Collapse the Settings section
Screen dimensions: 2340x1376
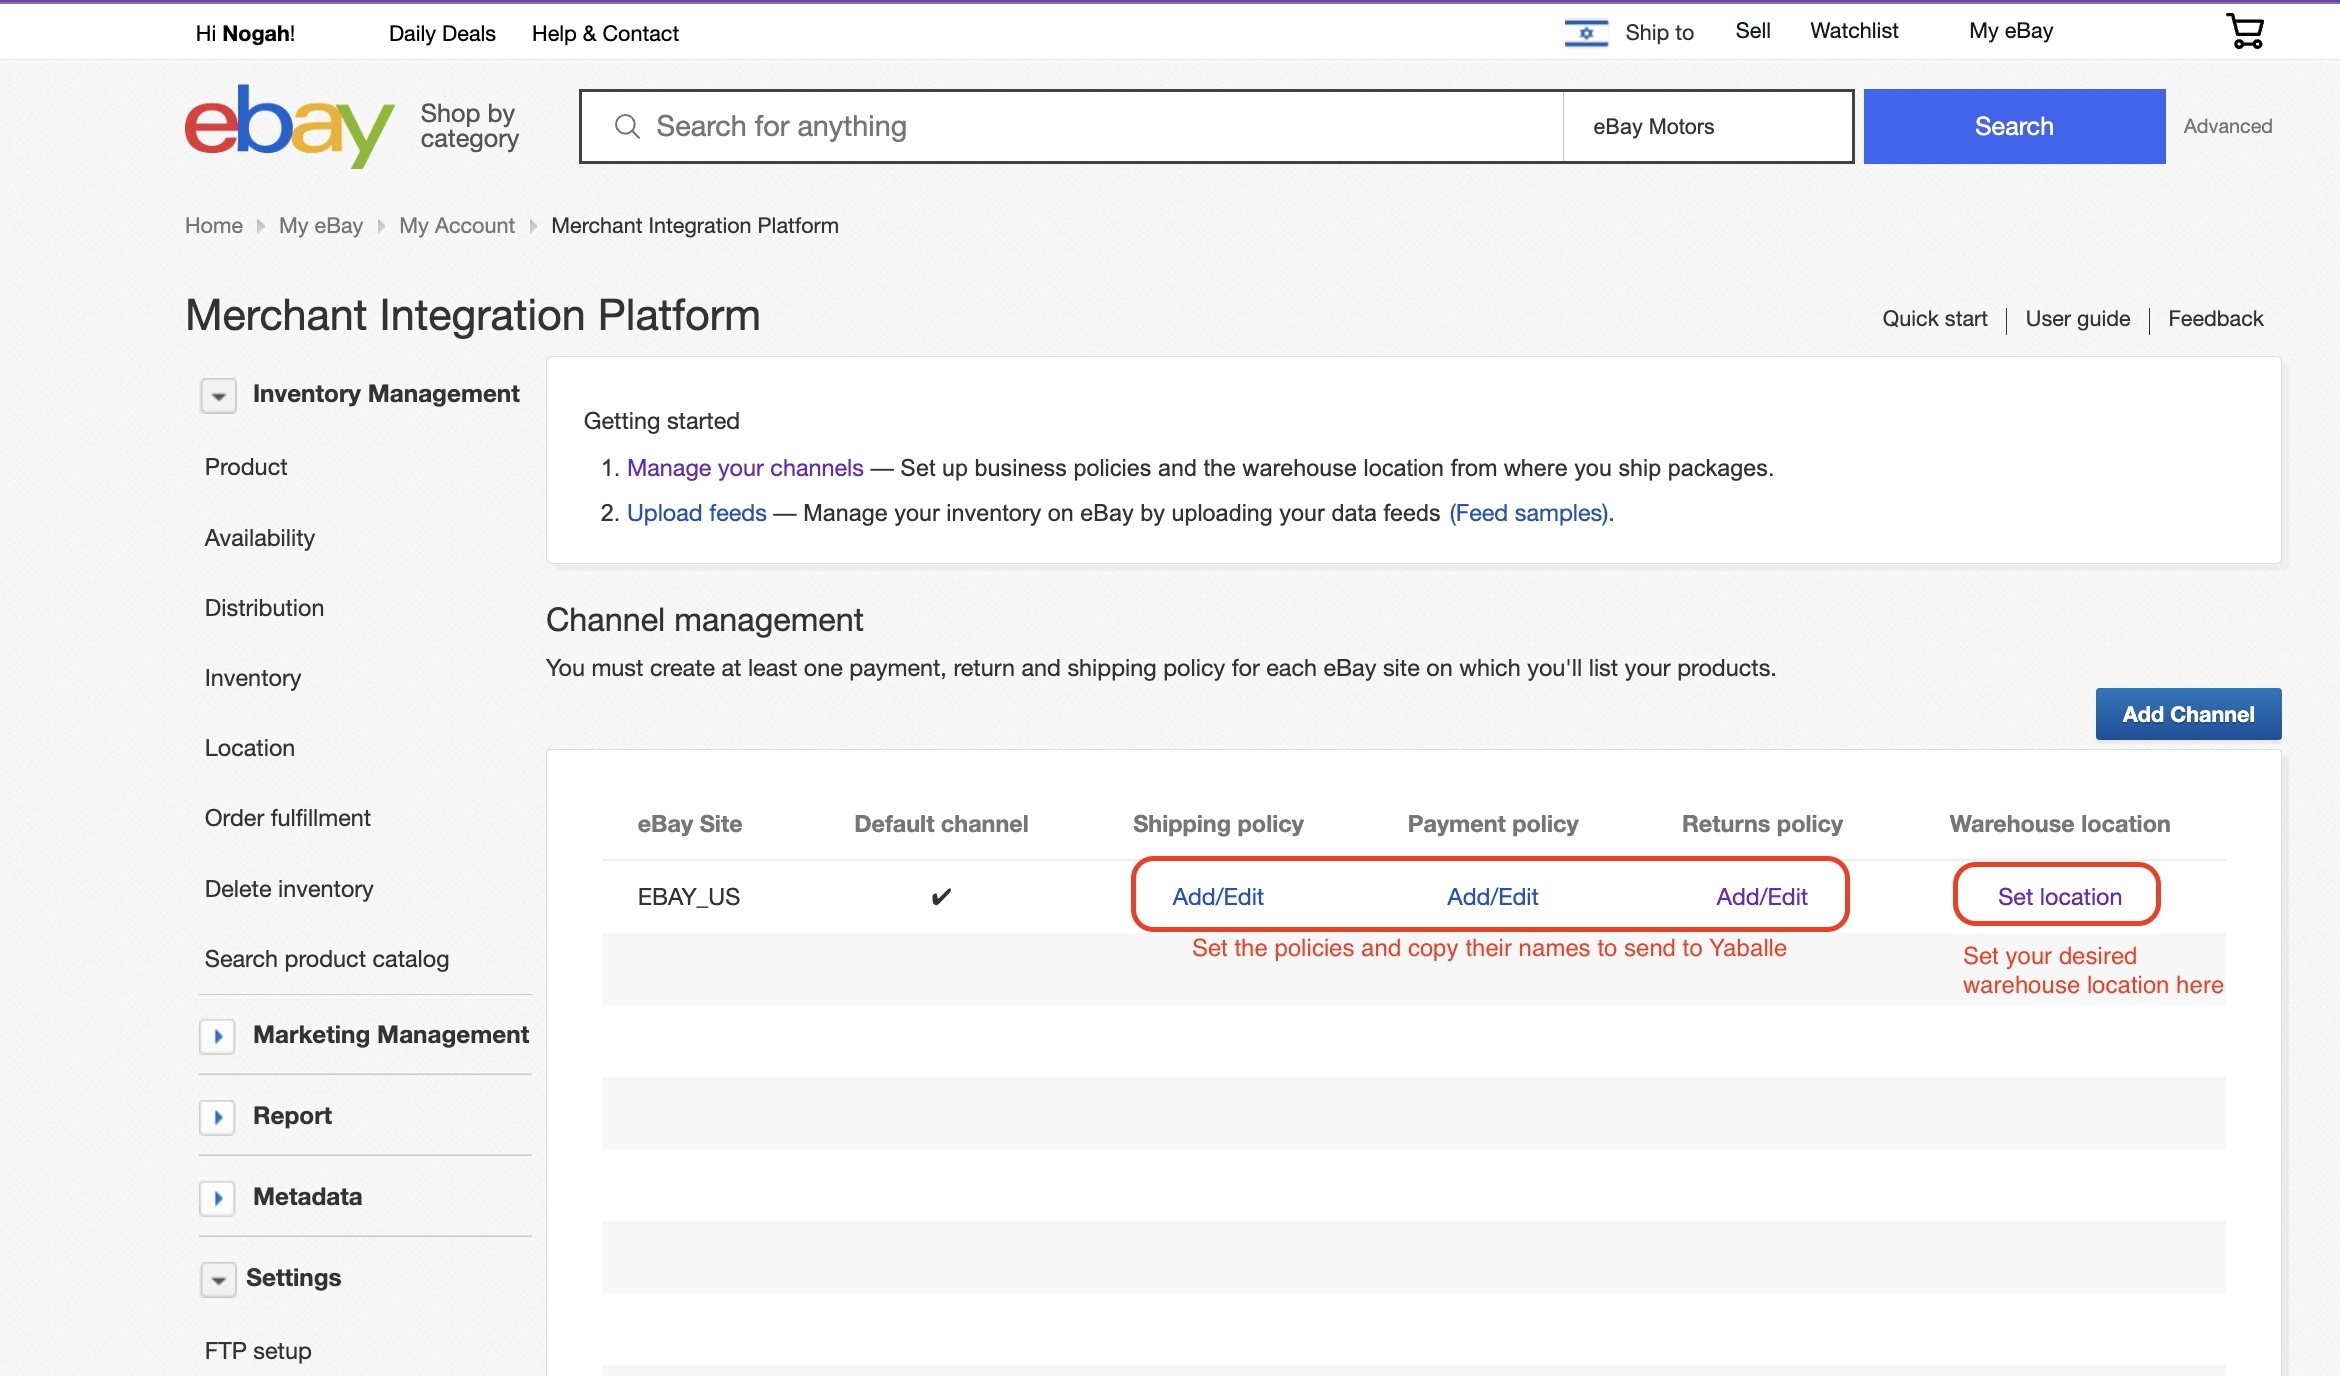tap(218, 1279)
